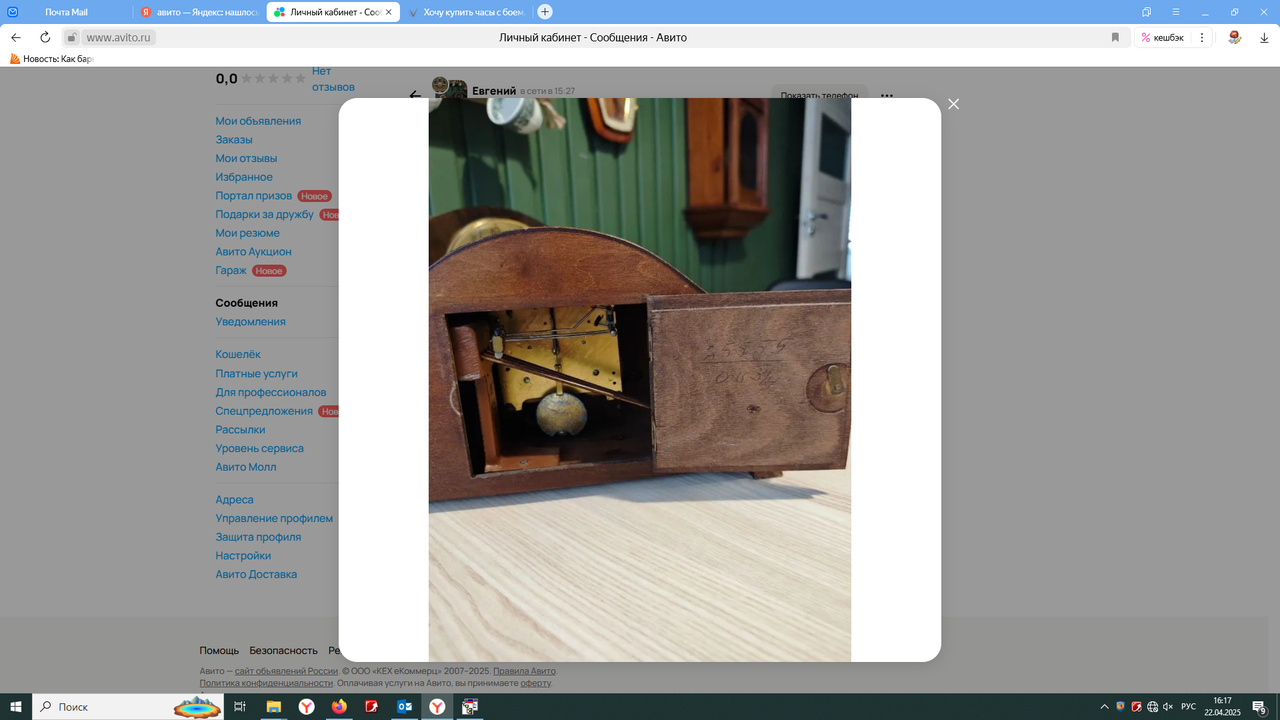
Task: Open Евгений's avatar in chat header
Action: tap(448, 87)
